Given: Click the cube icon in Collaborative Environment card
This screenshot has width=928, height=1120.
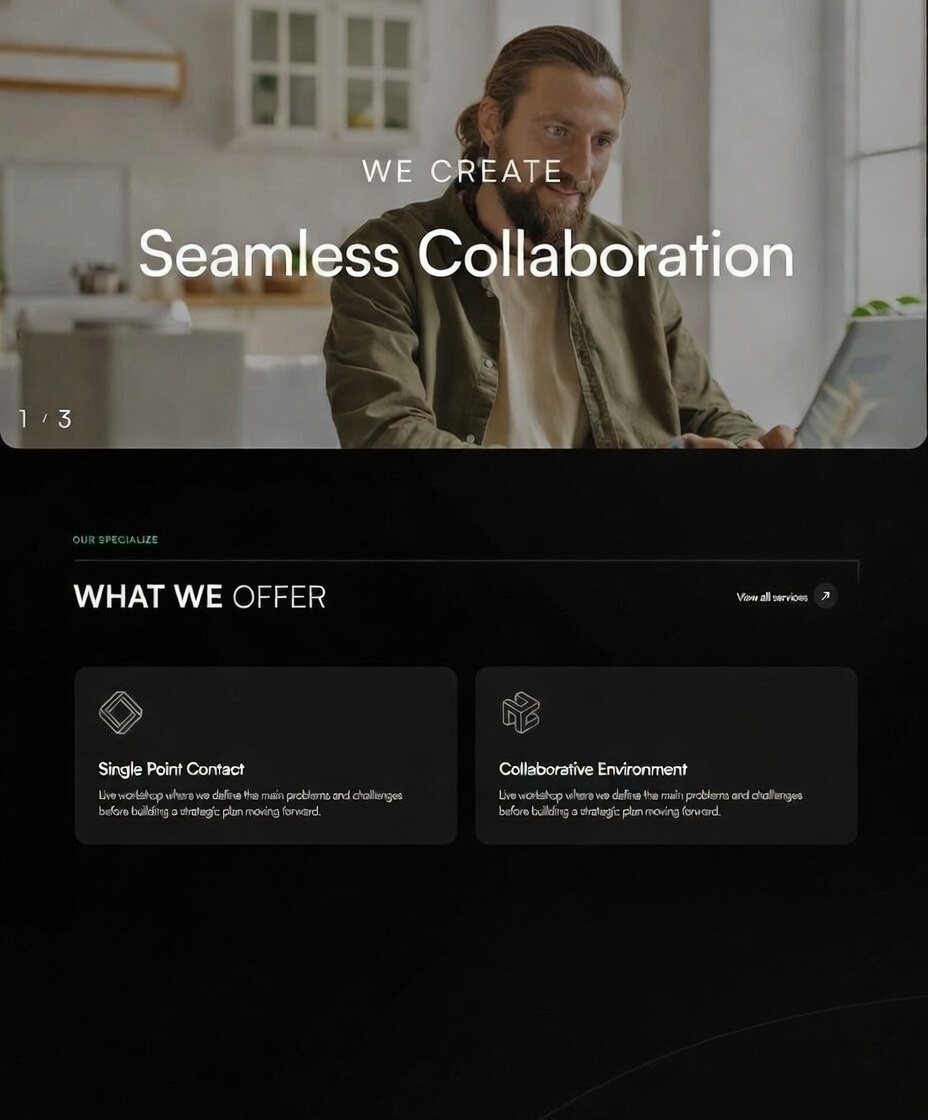Looking at the screenshot, I should coord(521,712).
